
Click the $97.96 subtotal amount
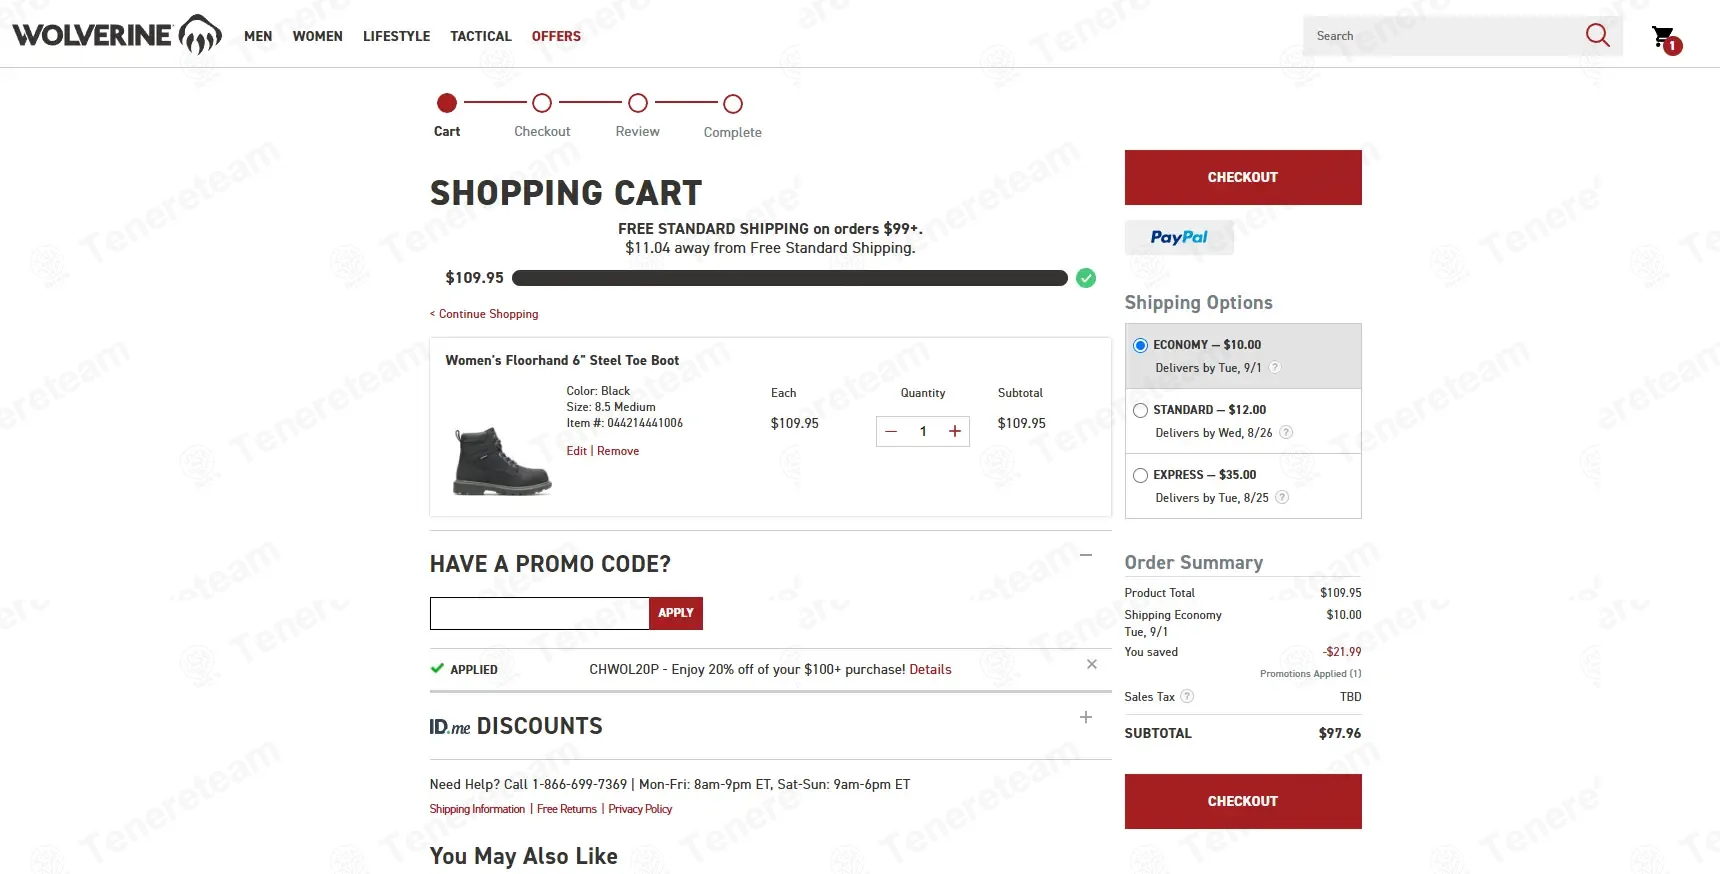click(x=1340, y=733)
